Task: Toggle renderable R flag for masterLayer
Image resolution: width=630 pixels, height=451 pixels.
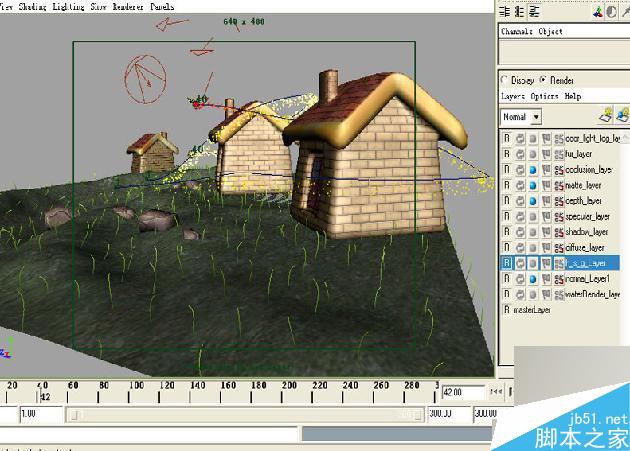Action: [507, 310]
